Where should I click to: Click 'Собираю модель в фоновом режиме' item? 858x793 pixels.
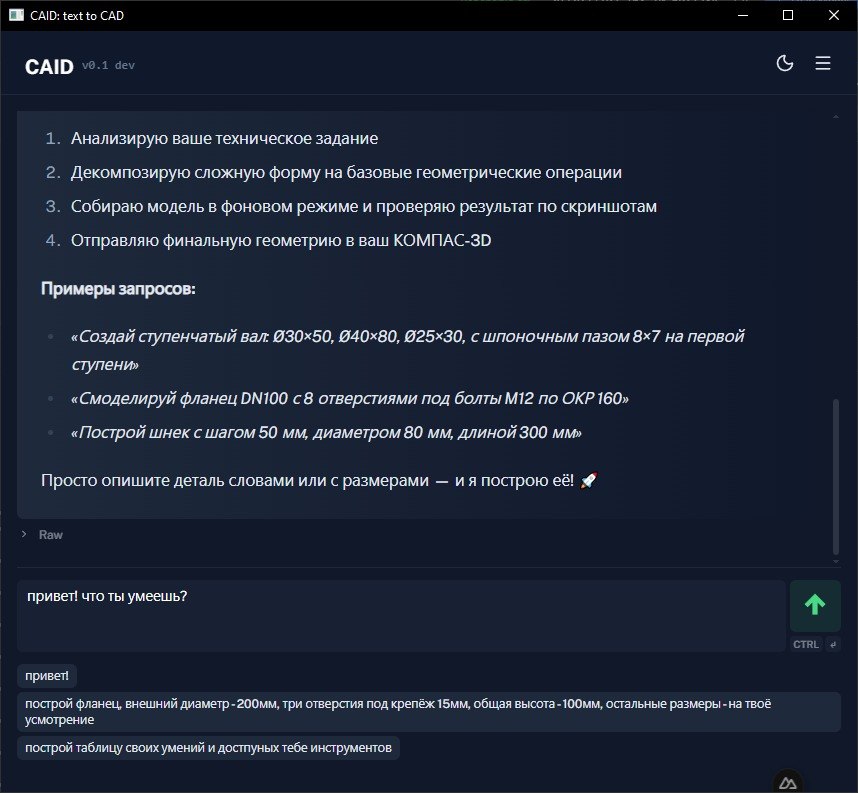point(364,206)
